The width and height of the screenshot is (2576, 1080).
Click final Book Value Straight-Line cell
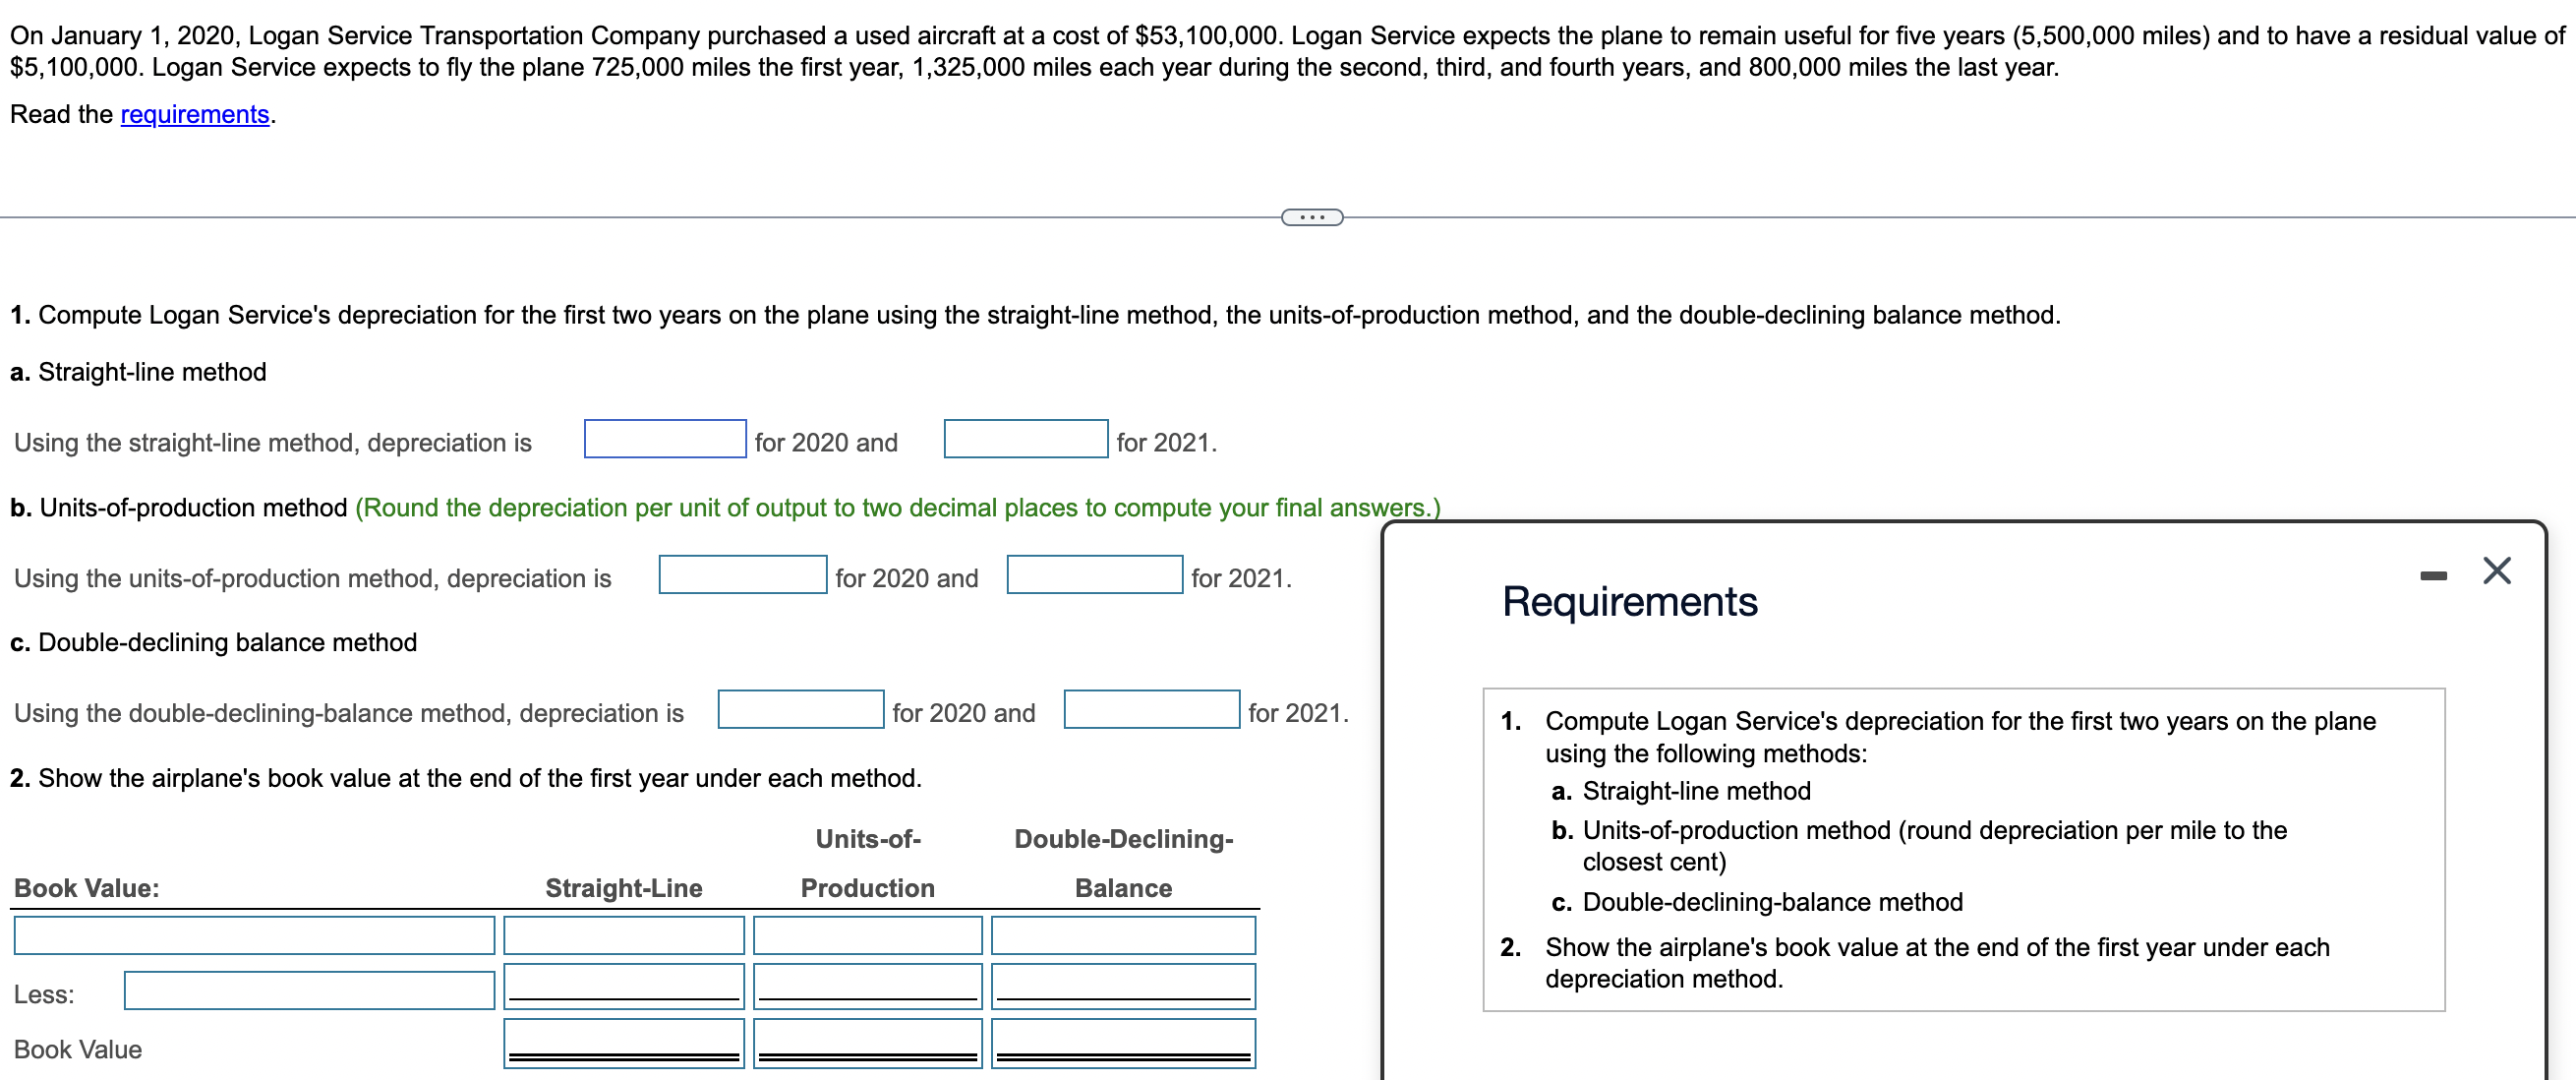623,1042
